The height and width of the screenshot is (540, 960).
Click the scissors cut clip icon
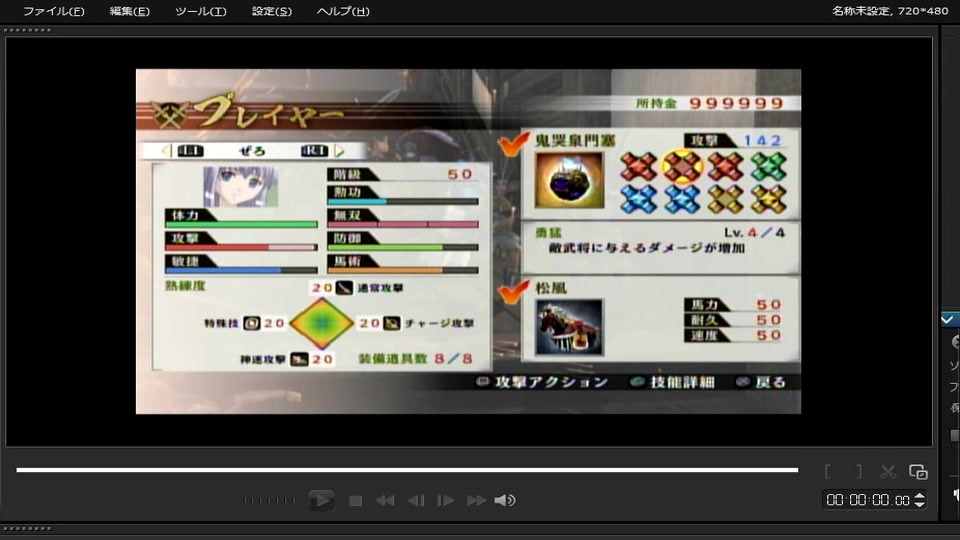pos(888,471)
